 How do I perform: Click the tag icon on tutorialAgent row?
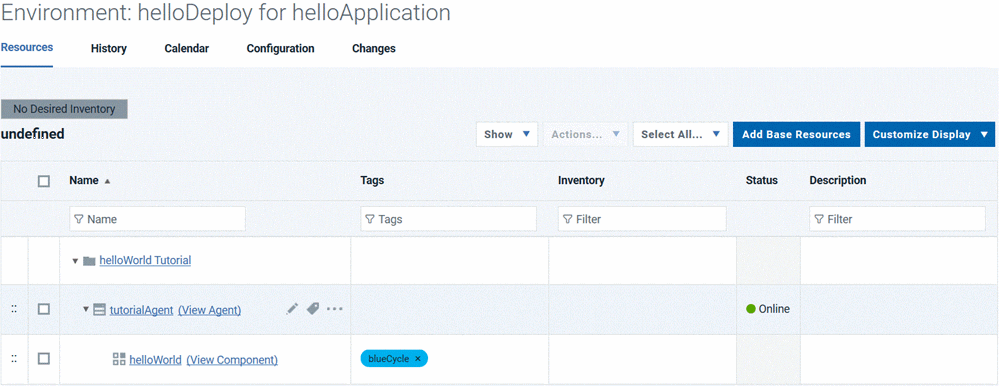pos(312,309)
